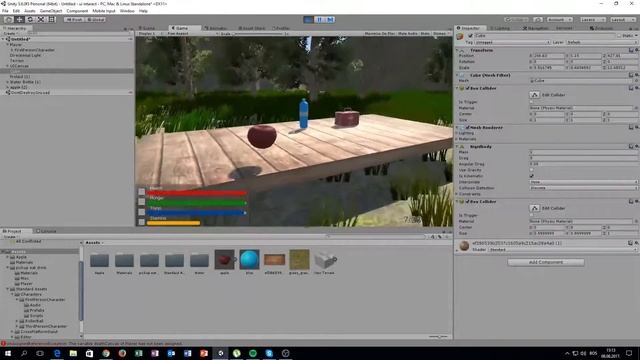Open the File menu
This screenshot has height=360, width=640.
click(5, 11)
